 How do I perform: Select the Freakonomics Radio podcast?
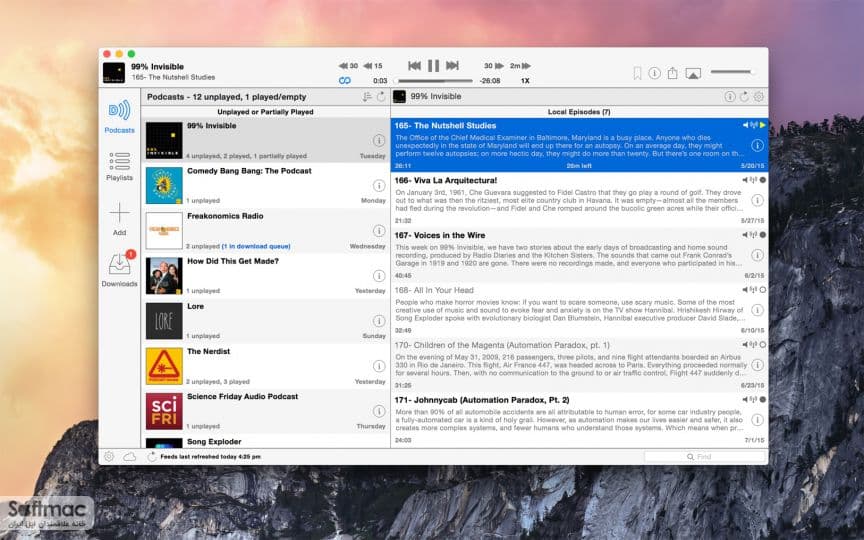click(x=265, y=230)
